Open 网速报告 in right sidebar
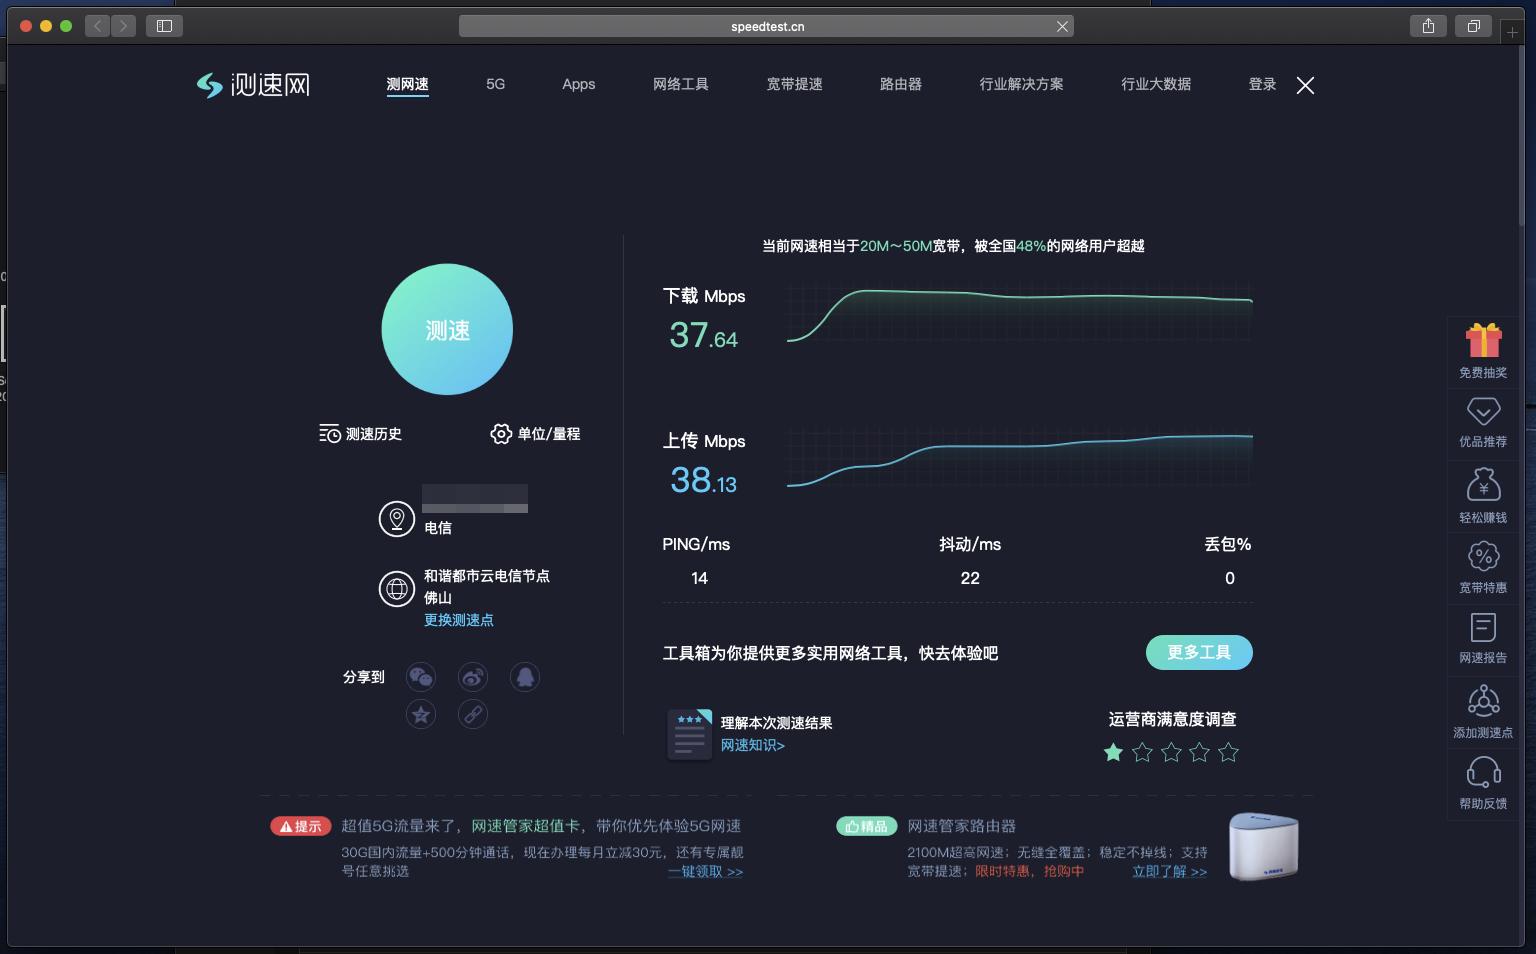The height and width of the screenshot is (954, 1536). coord(1483,638)
